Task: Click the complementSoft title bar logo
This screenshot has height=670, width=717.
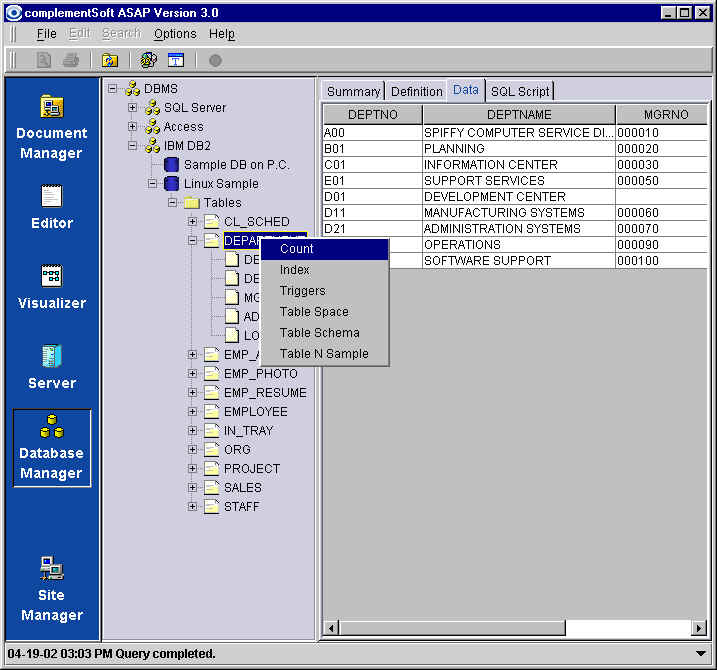Action: pyautogui.click(x=14, y=12)
